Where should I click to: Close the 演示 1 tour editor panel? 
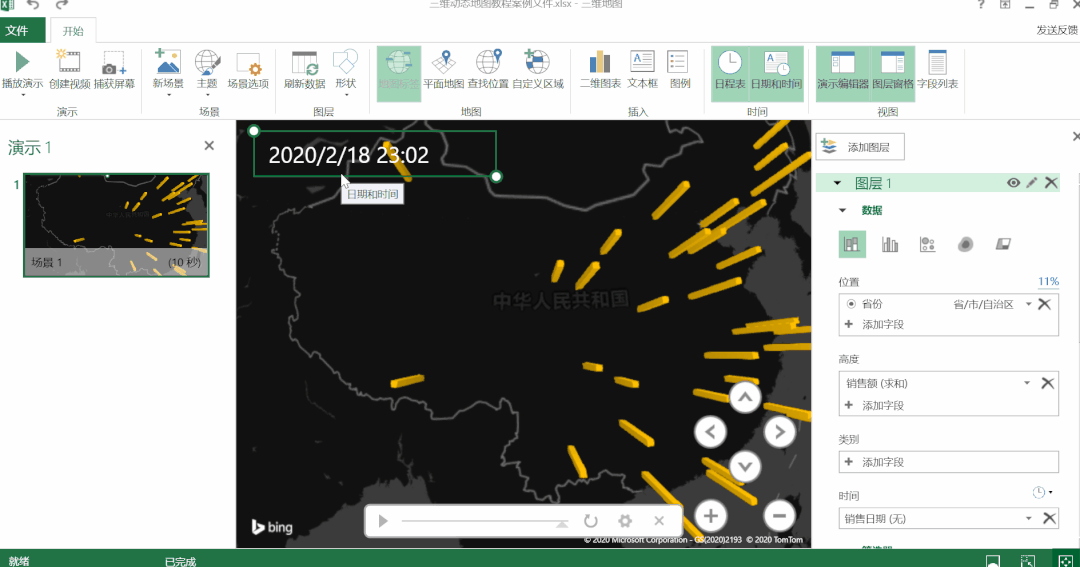point(209,146)
